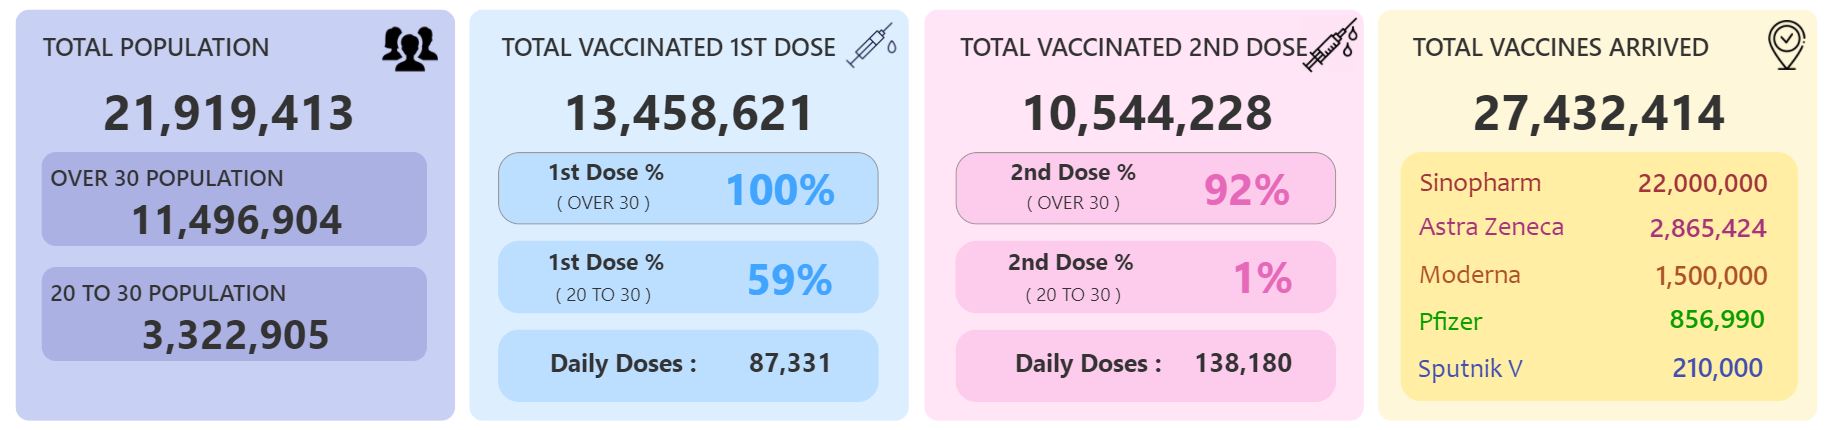Click the 87,331 Daily Doses box
This screenshot has height=430, width=1832.
click(688, 365)
